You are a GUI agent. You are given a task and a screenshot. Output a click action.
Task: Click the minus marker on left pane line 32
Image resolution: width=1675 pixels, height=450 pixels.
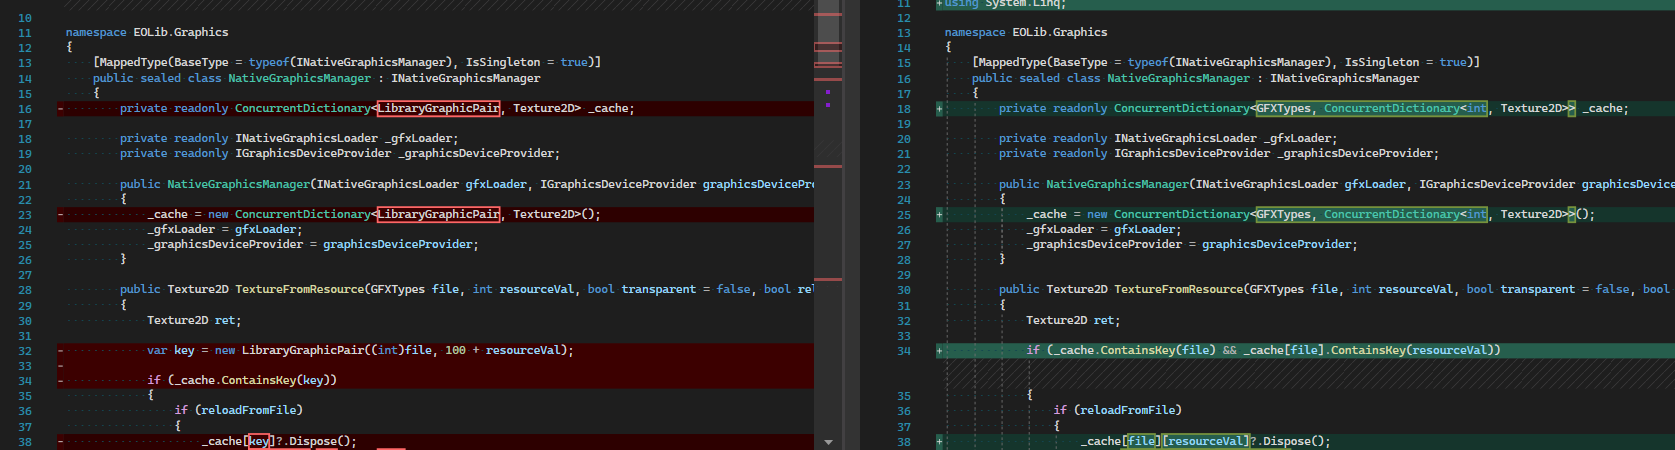click(x=60, y=351)
